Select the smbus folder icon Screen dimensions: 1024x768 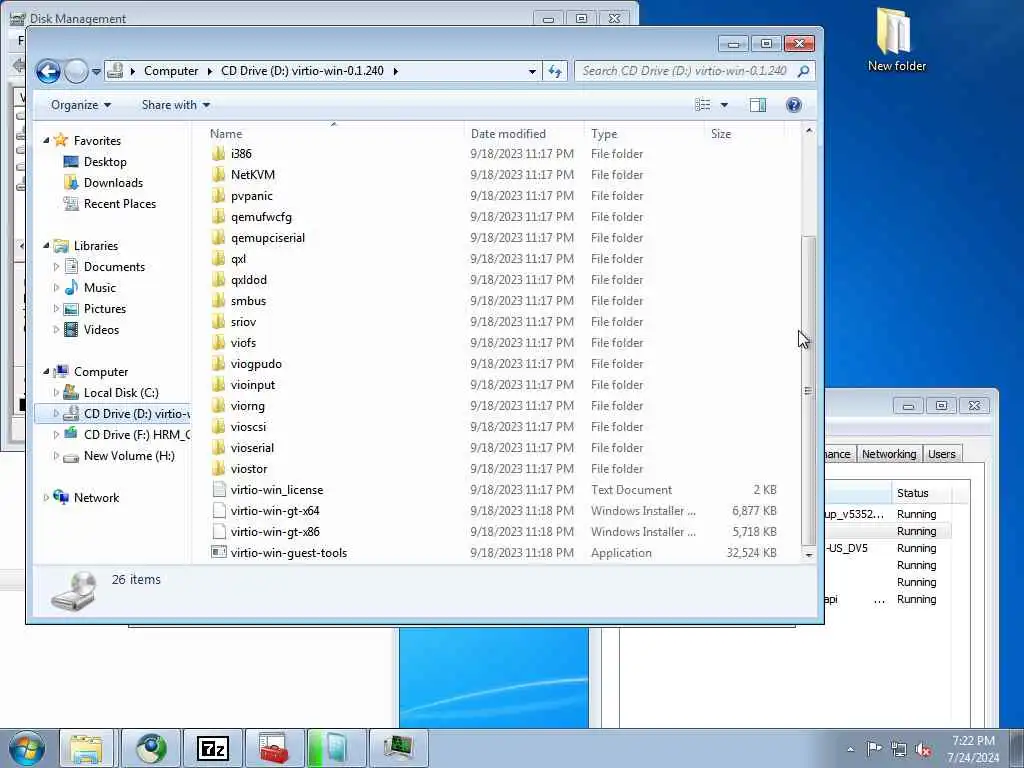click(x=219, y=301)
